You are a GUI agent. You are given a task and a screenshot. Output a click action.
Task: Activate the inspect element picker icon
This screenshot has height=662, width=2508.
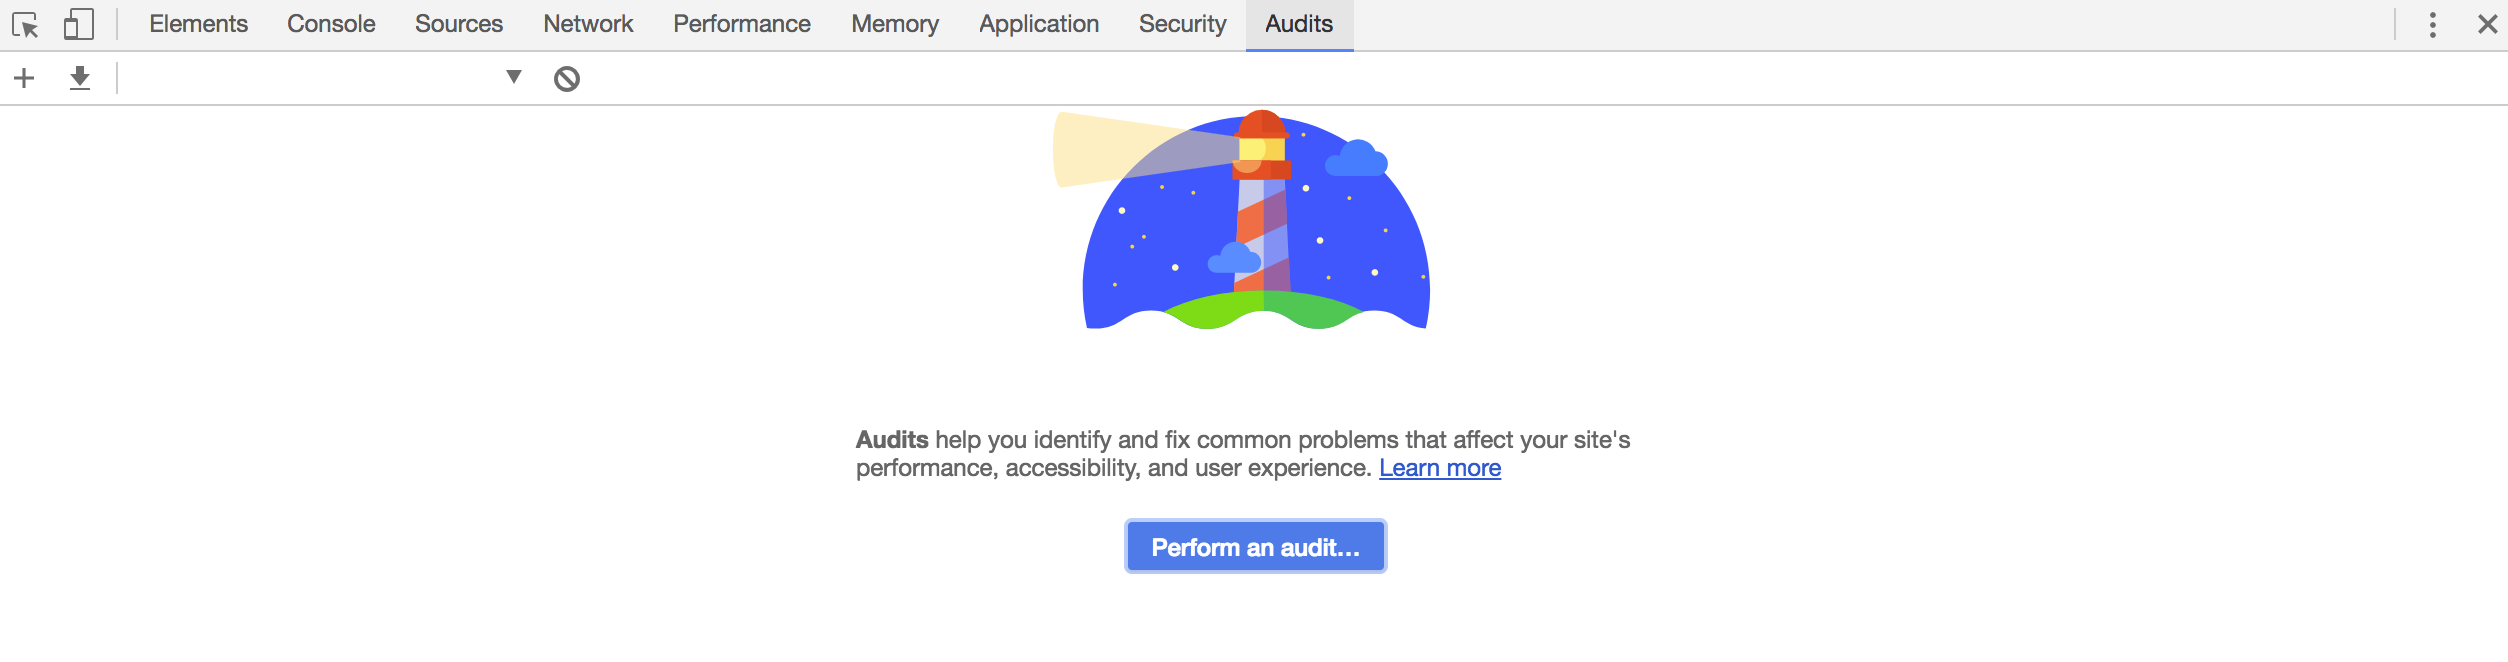click(25, 25)
